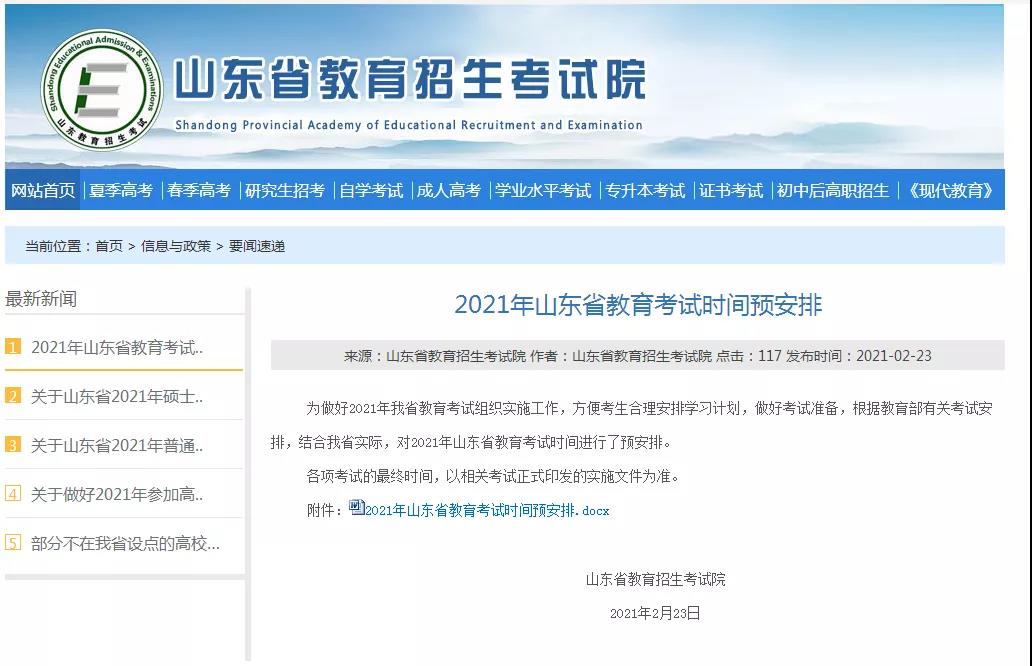Go to 网站首页 in navigation bar
Viewport: 1032px width, 666px height.
43,190
